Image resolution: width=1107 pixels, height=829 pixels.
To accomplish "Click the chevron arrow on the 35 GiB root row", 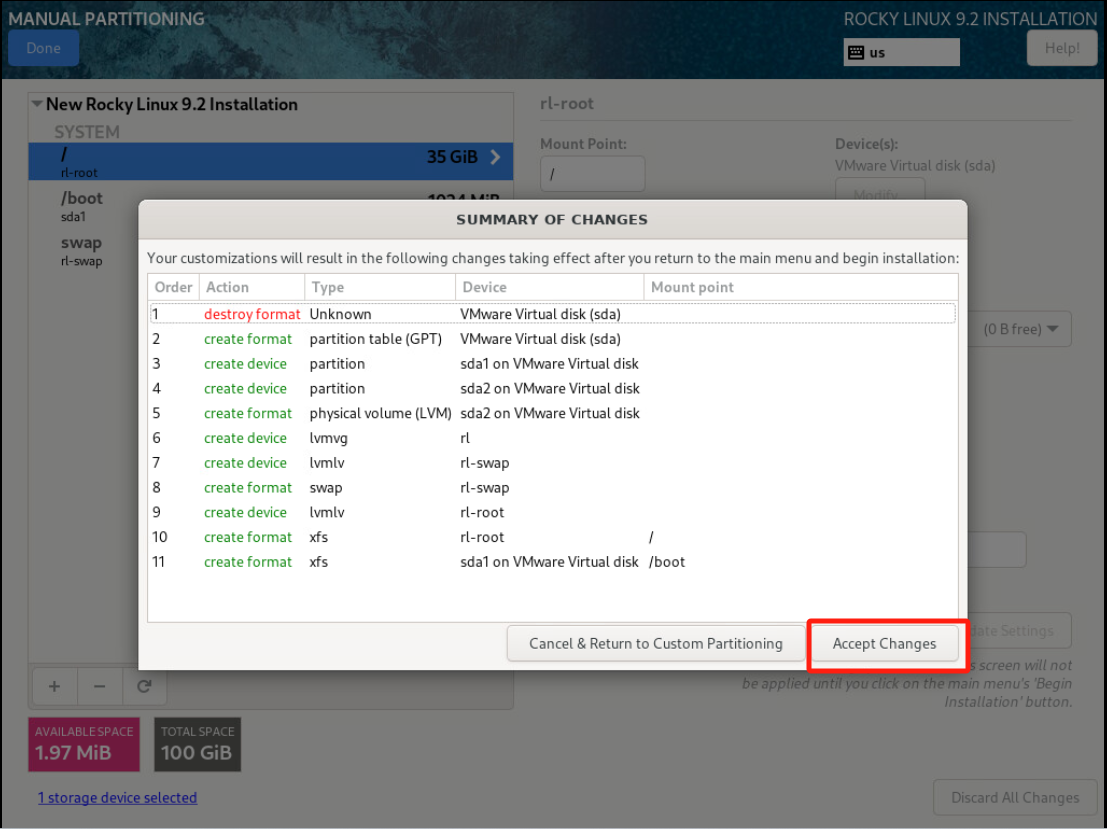I will [496, 157].
